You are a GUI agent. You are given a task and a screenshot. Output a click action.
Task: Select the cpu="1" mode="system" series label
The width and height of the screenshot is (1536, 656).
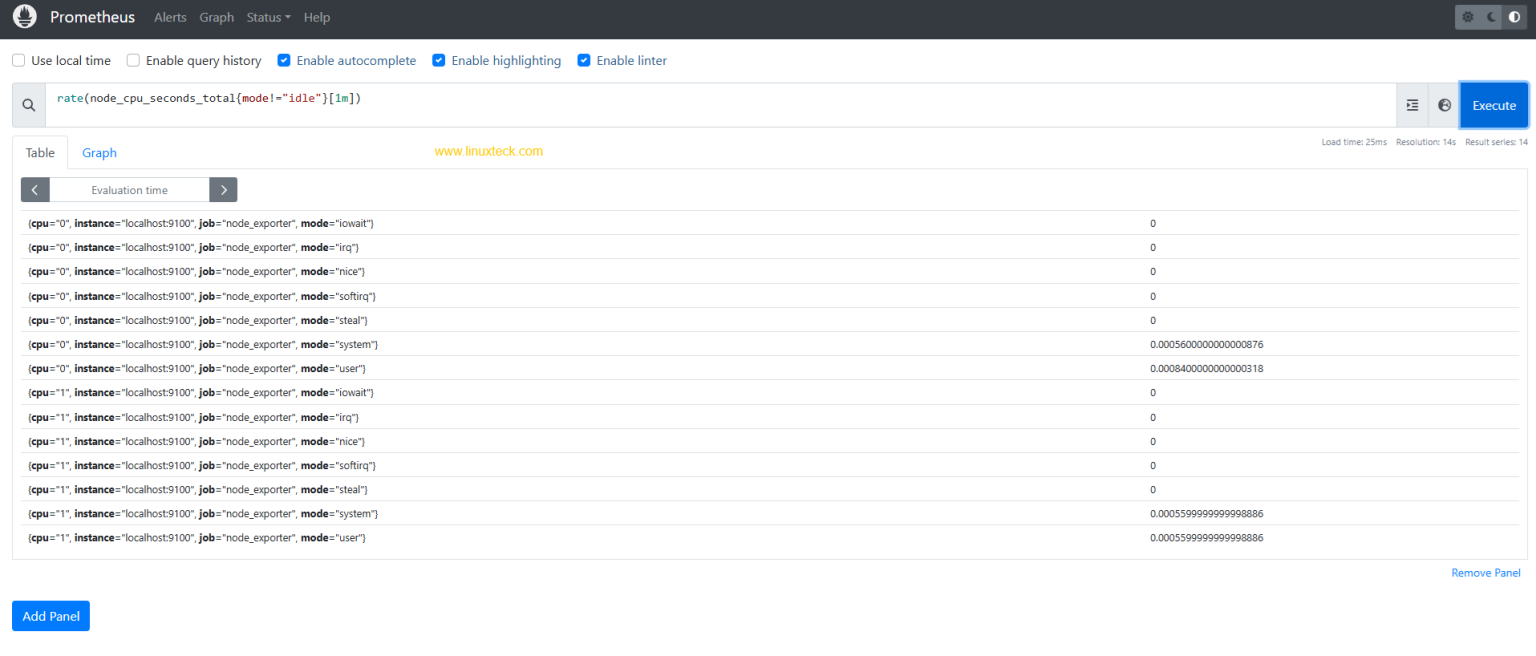tap(203, 514)
